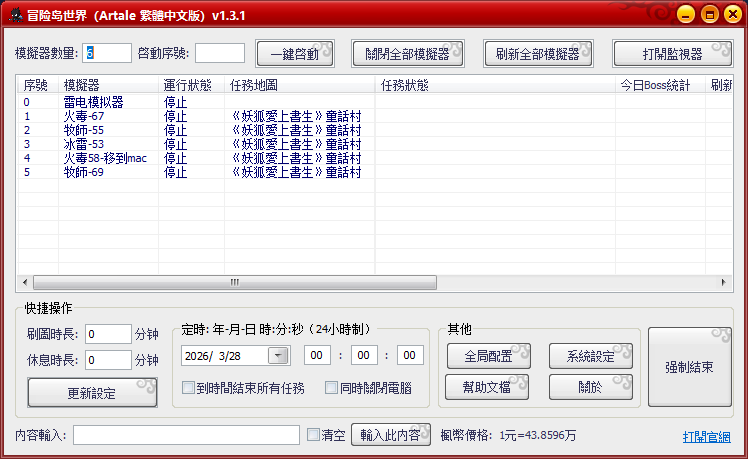Open the 打開官網 link
The image size is (748, 459).
pos(706,437)
